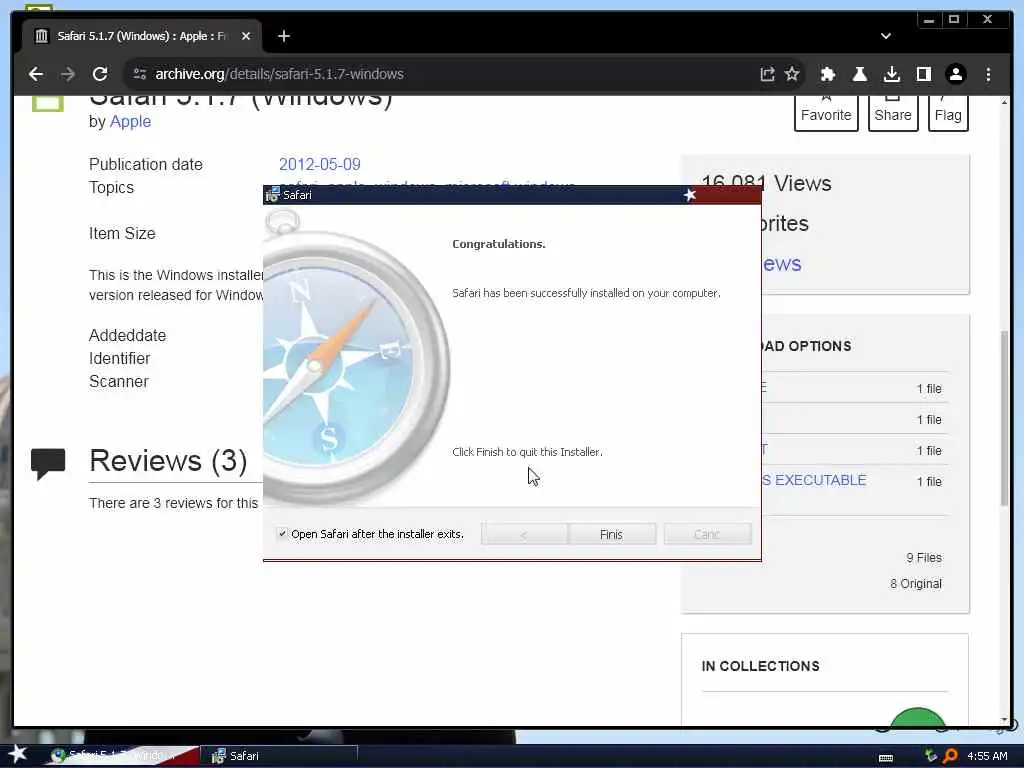Open the profile avatar menu
The height and width of the screenshot is (768, 1024).
point(955,74)
